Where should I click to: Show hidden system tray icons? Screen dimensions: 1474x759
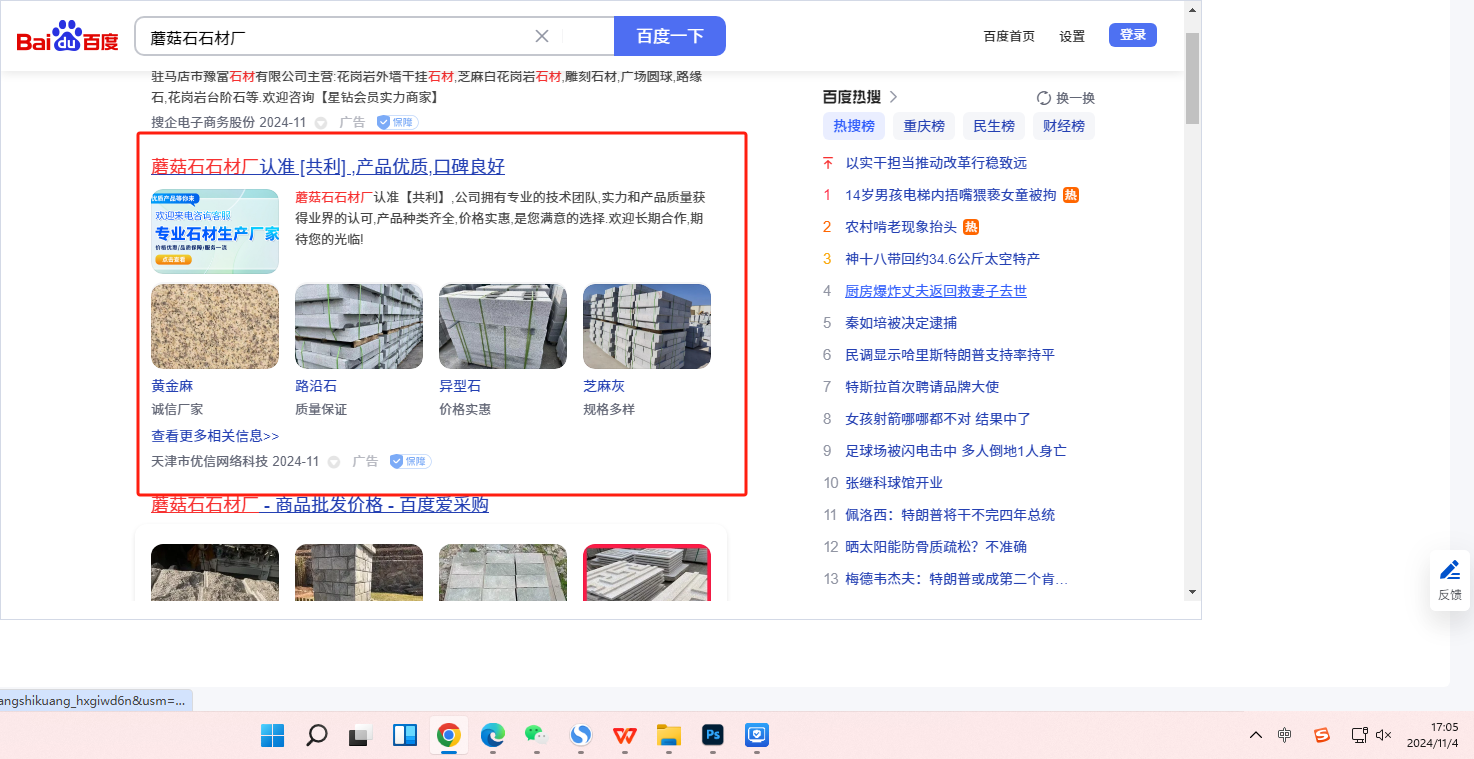click(x=1256, y=735)
